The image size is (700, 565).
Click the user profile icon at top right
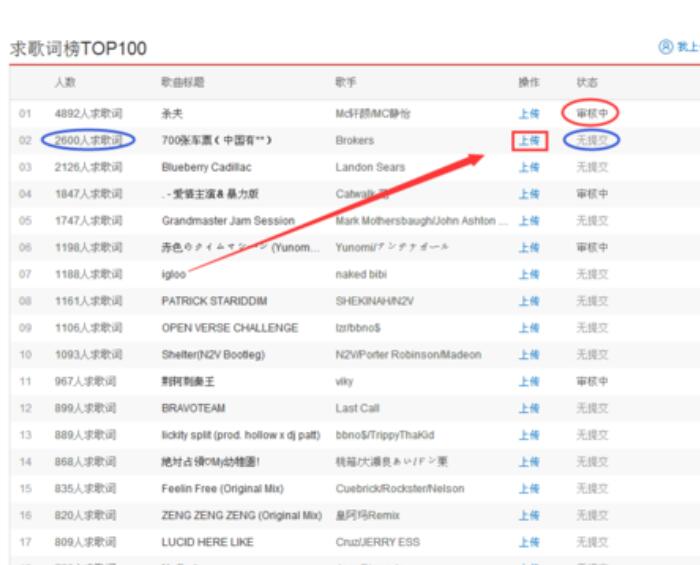click(x=665, y=46)
